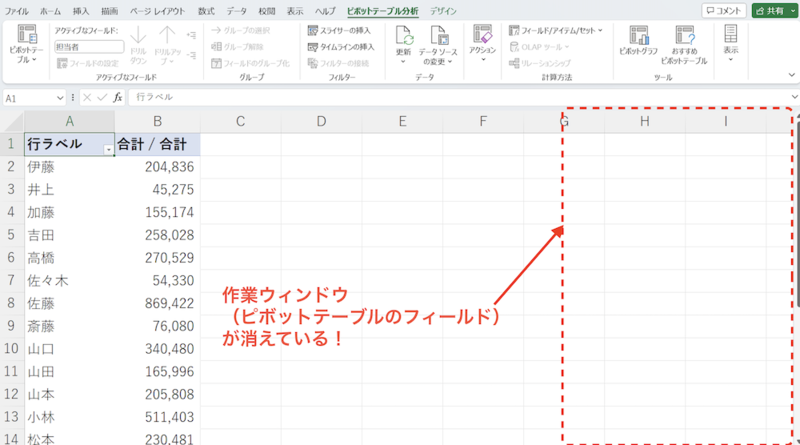The image size is (800, 445).
Task: Switch to the 数式 tab
Action: pyautogui.click(x=206, y=11)
